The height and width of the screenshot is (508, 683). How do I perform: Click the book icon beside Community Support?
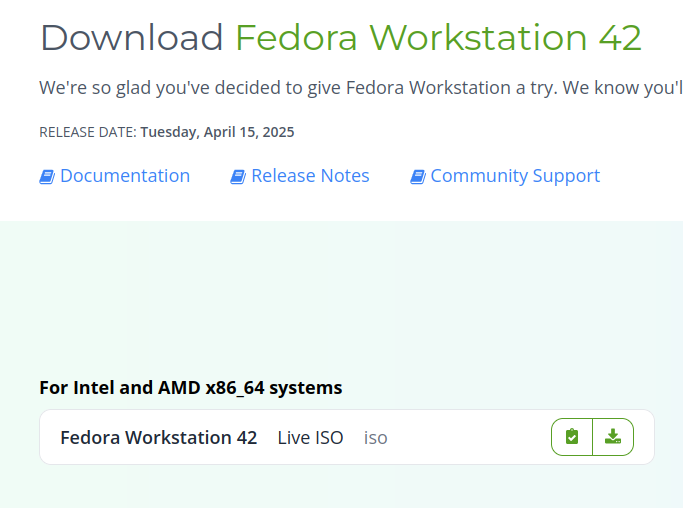pyautogui.click(x=418, y=177)
